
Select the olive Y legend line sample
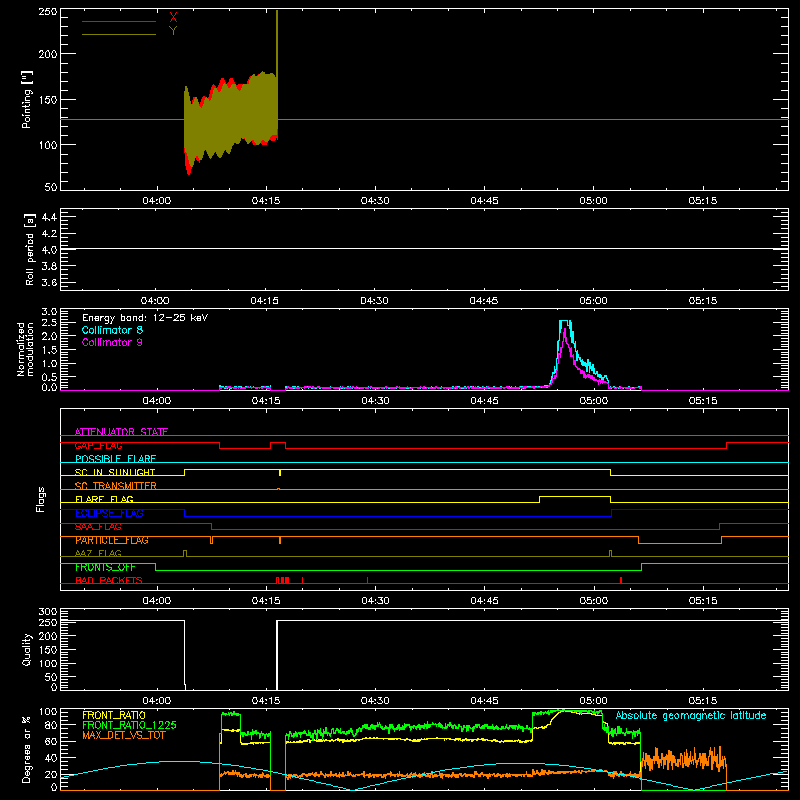point(119,34)
